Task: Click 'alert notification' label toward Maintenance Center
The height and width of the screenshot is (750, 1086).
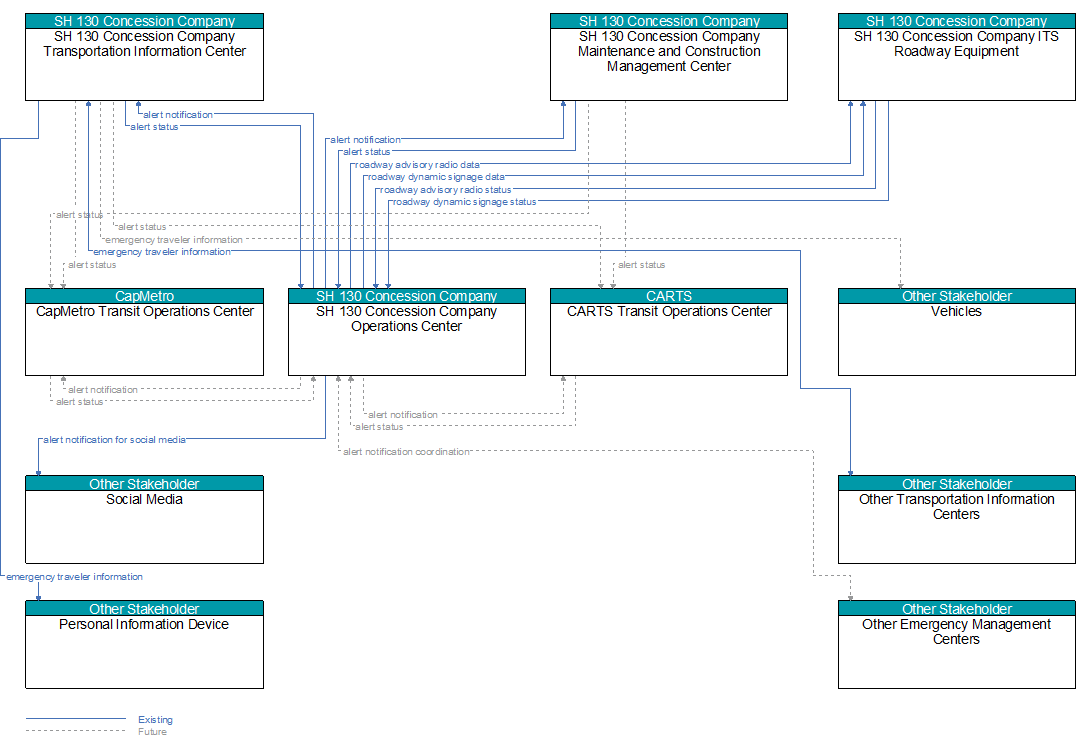Action: (x=365, y=140)
